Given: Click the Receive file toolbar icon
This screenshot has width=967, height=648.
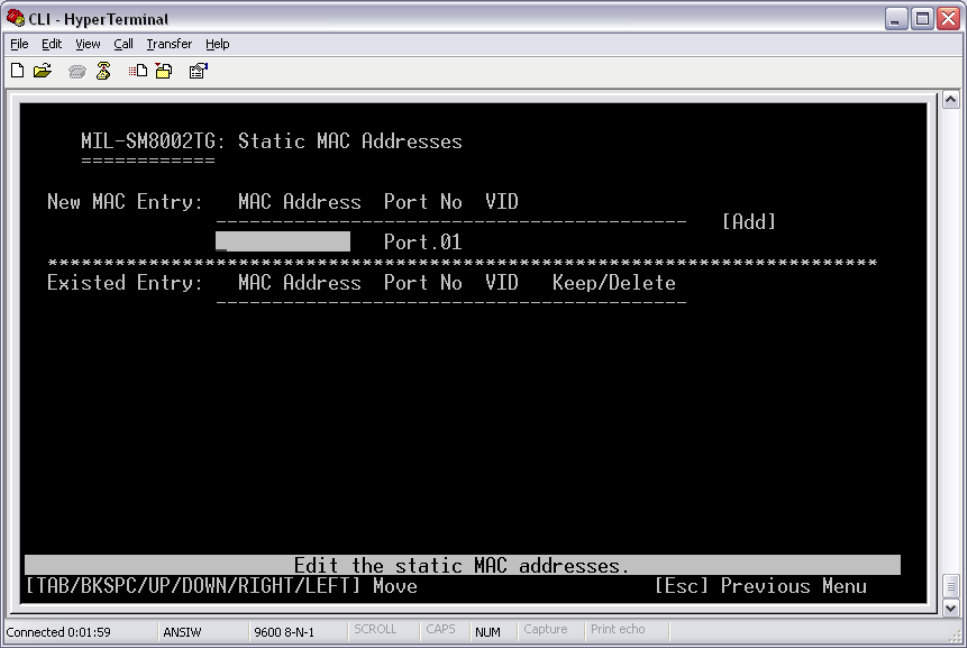Looking at the screenshot, I should point(164,71).
